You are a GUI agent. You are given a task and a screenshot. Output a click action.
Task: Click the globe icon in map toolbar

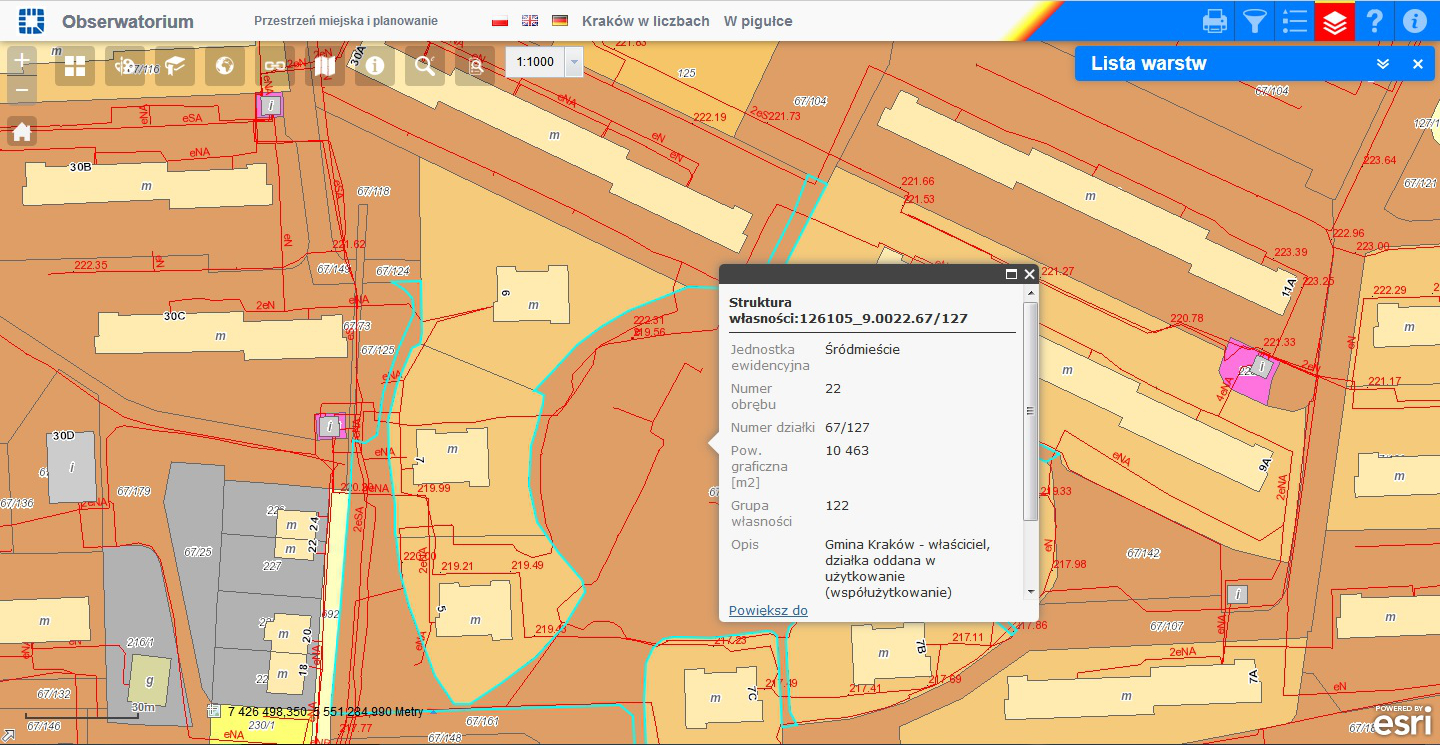[225, 66]
